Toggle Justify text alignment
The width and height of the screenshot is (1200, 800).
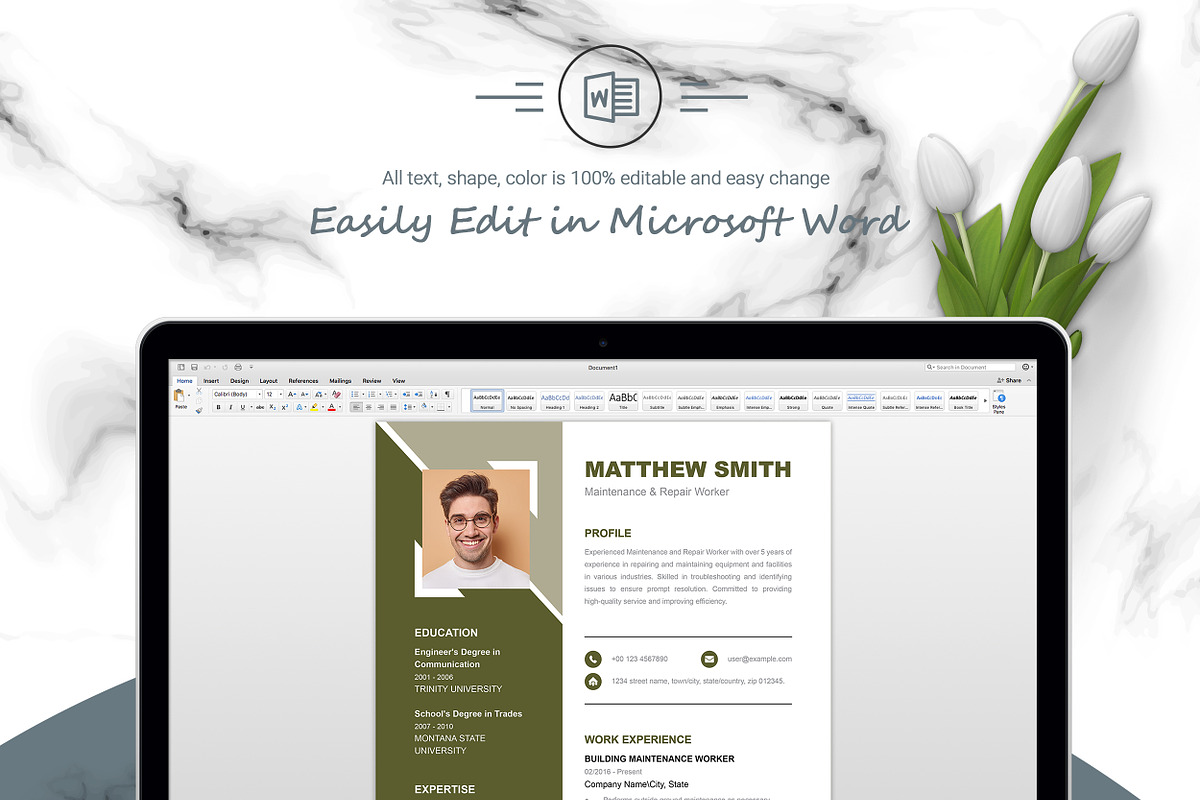(393, 407)
